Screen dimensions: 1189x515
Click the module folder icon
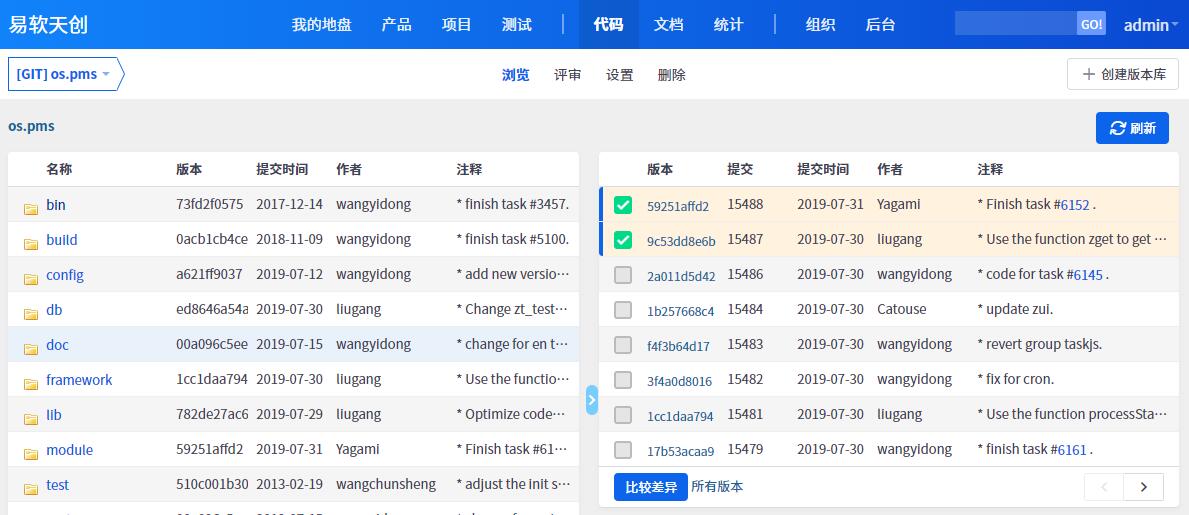click(x=31, y=454)
